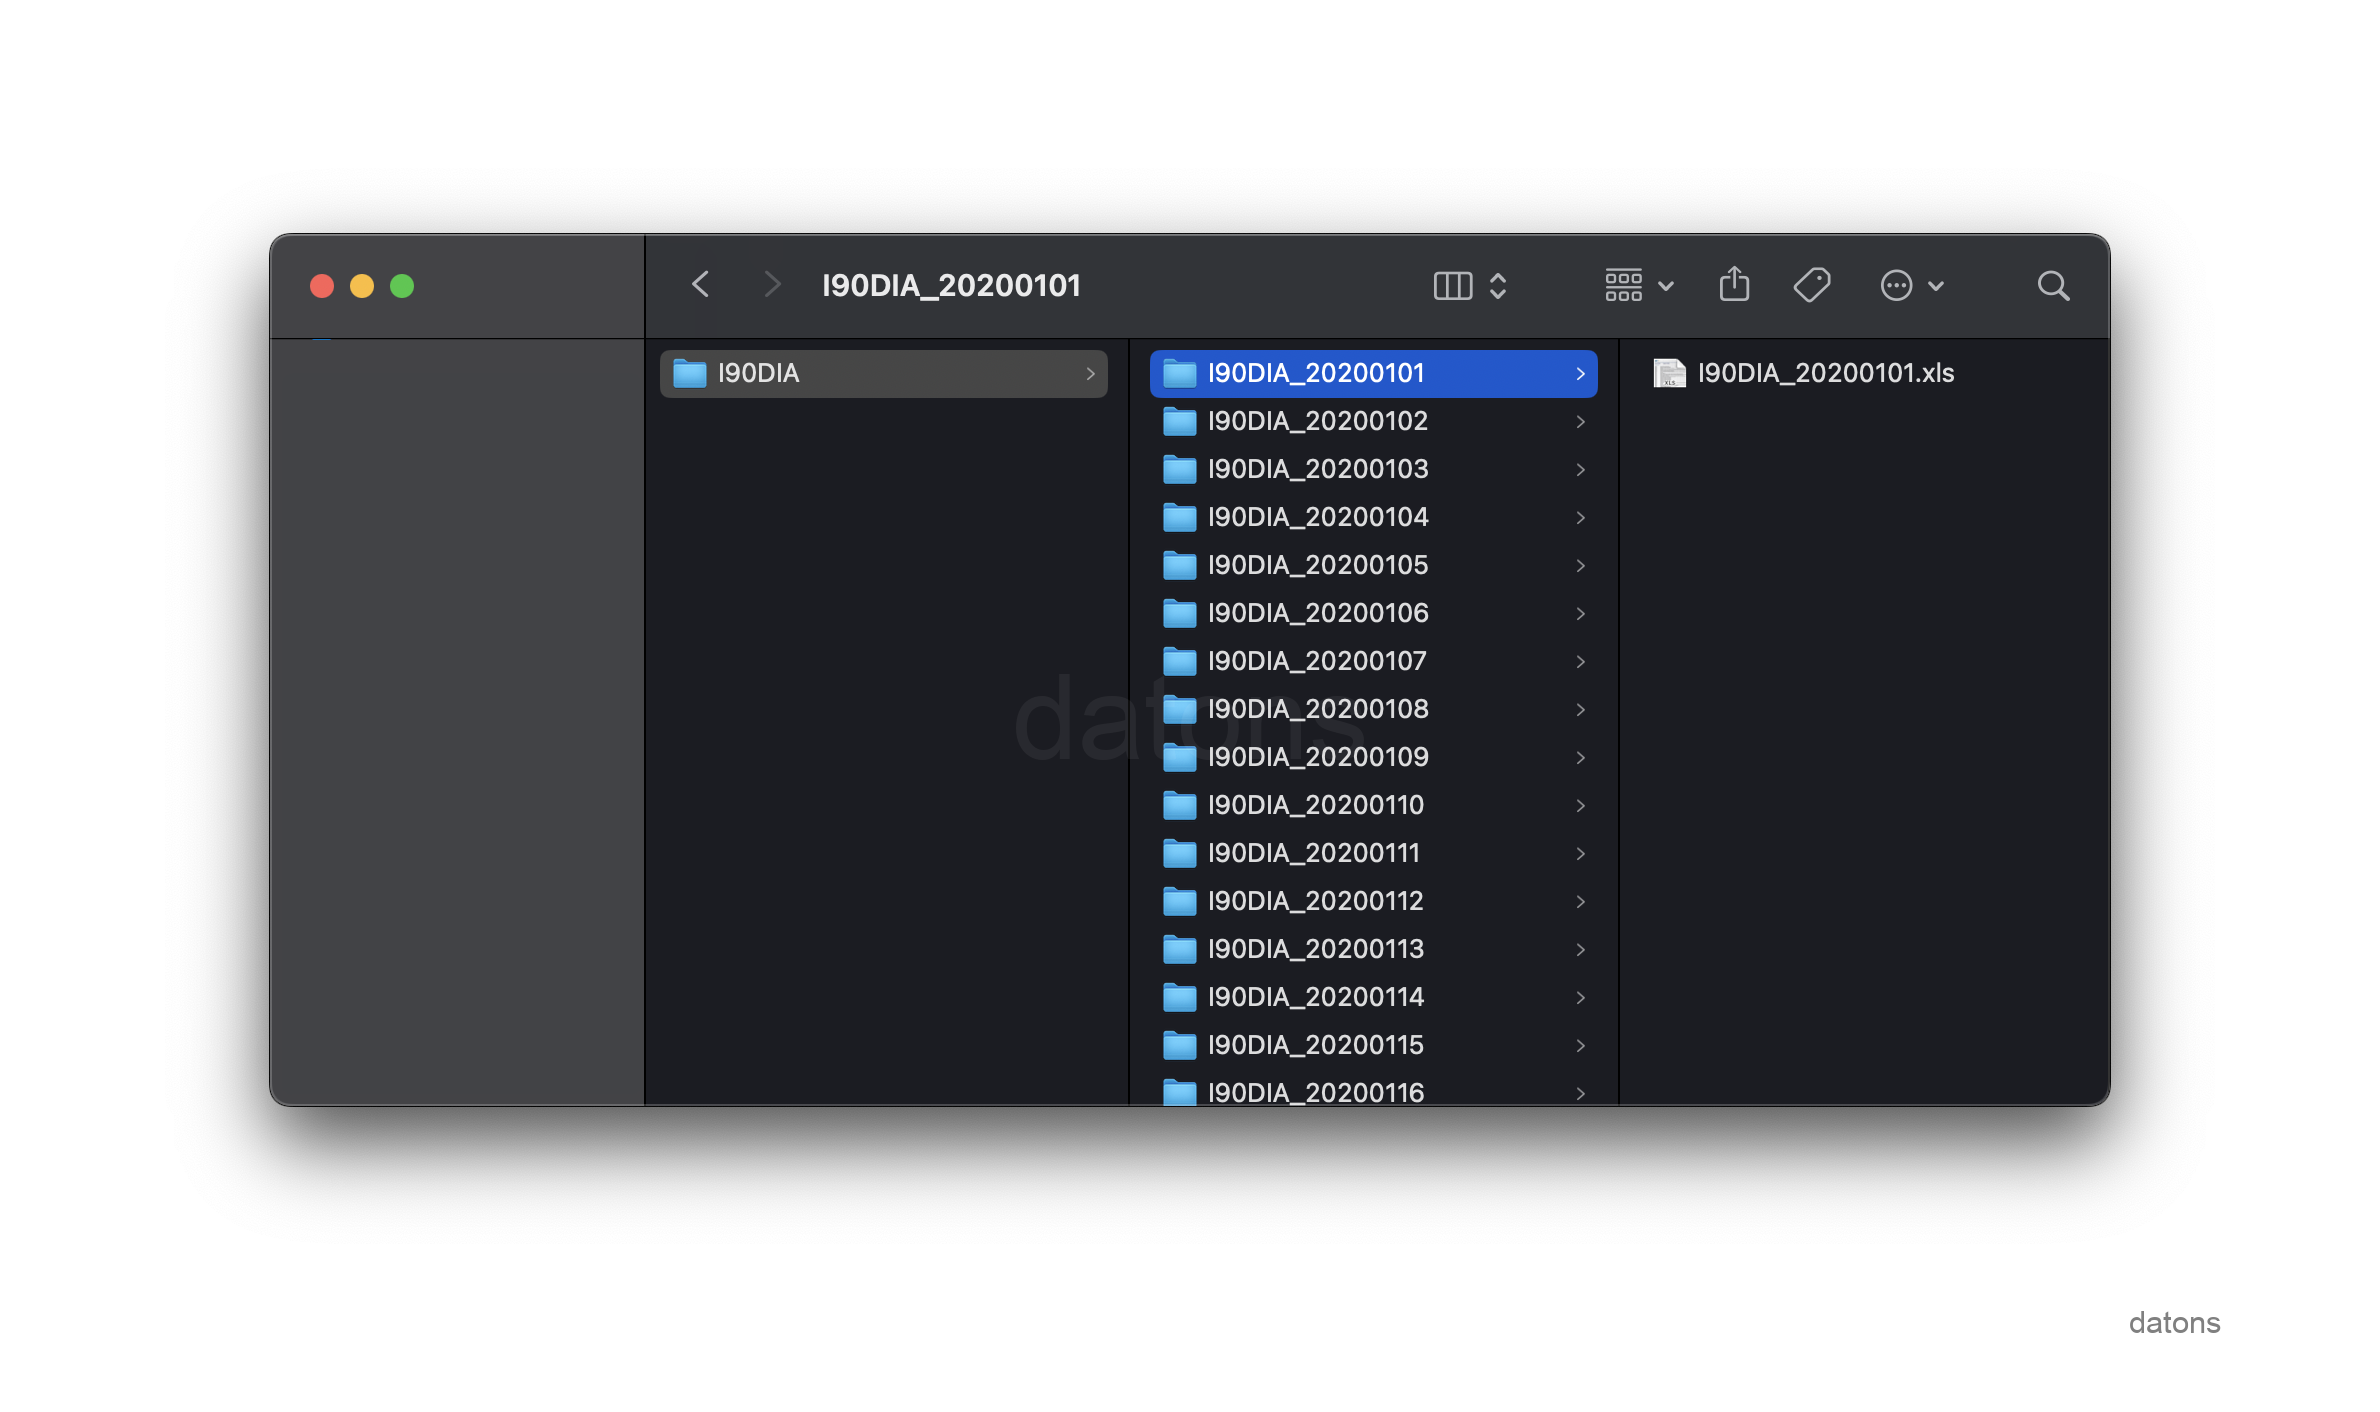Click the column view icon

click(x=1452, y=286)
